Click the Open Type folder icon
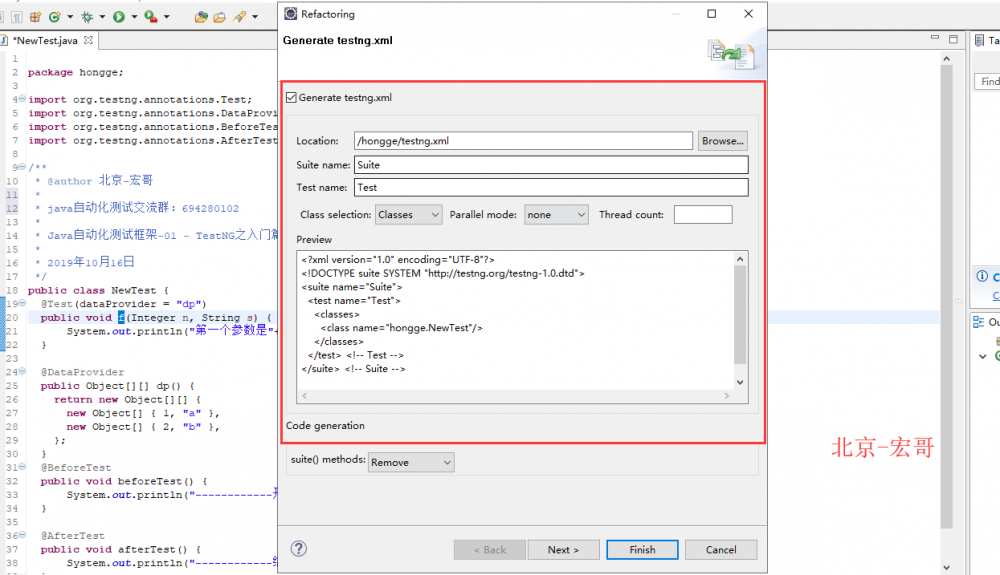The height and width of the screenshot is (575, 1000). click(202, 17)
